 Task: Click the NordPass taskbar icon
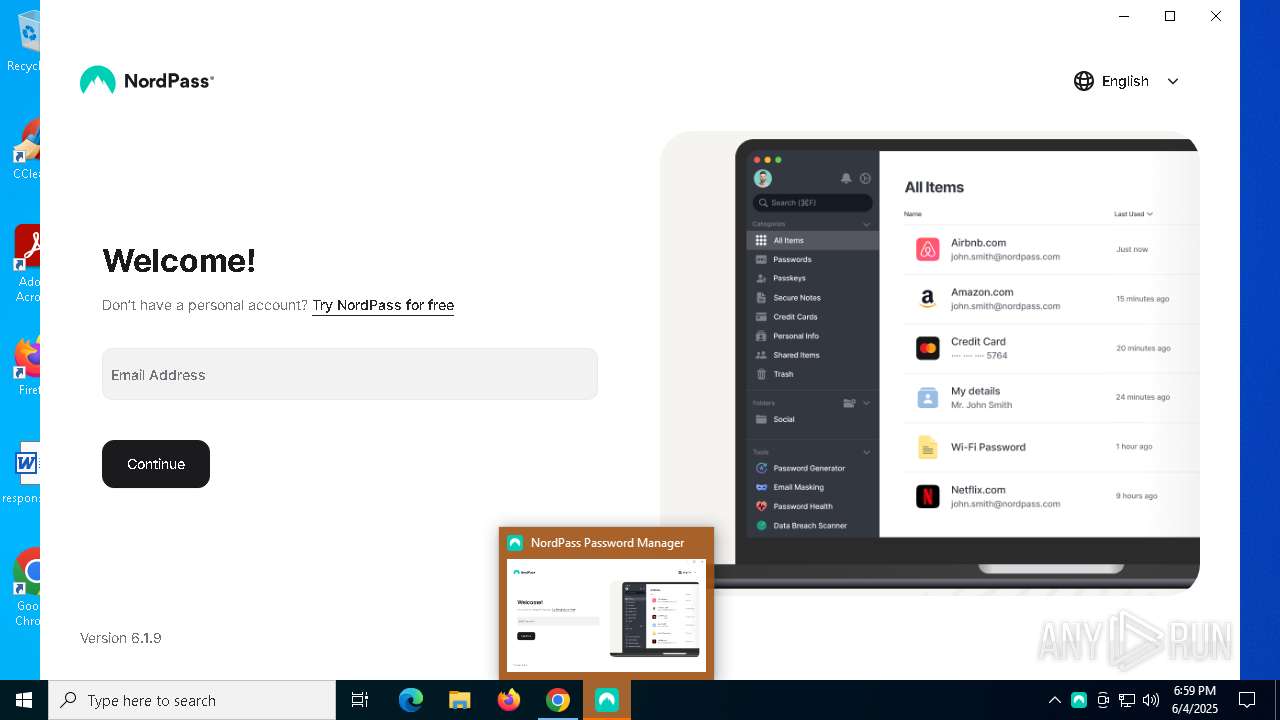607,700
